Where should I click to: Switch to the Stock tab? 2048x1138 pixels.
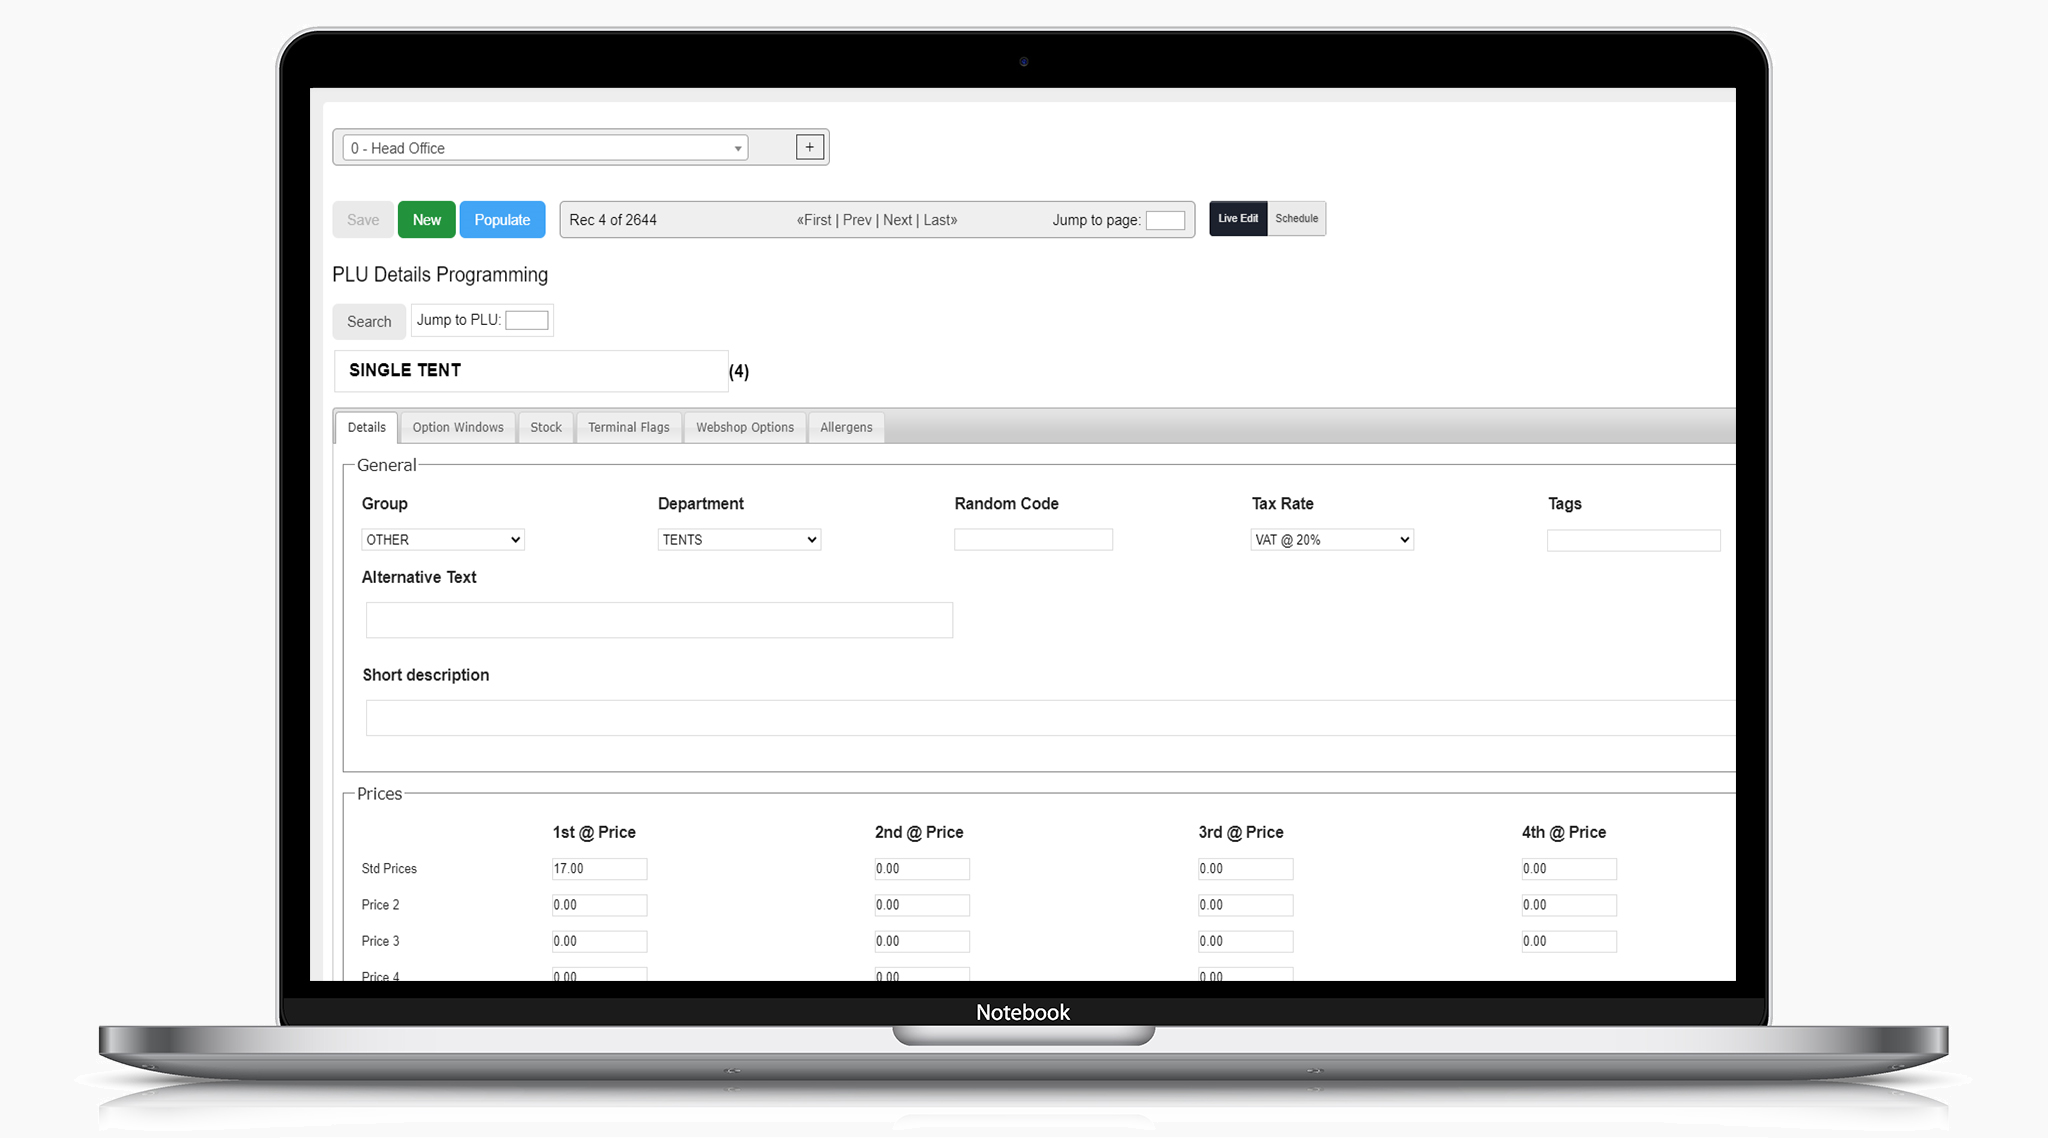(546, 428)
